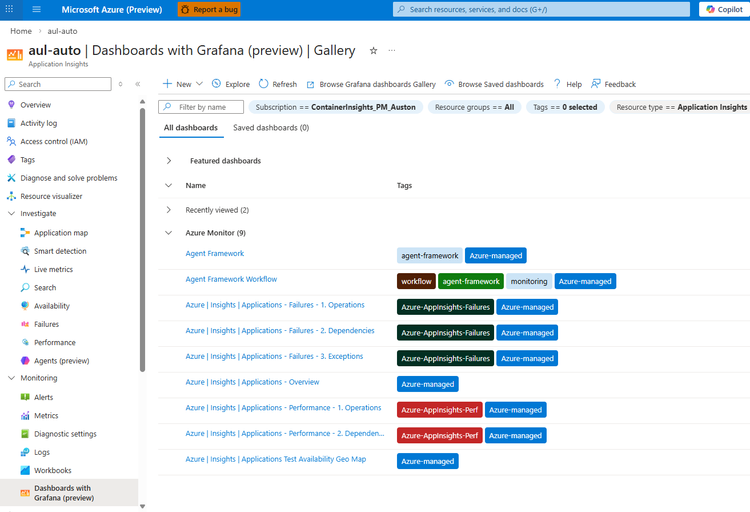Open Failures - 3. Exceptions dashboard
750x512 pixels.
pyautogui.click(x=274, y=356)
